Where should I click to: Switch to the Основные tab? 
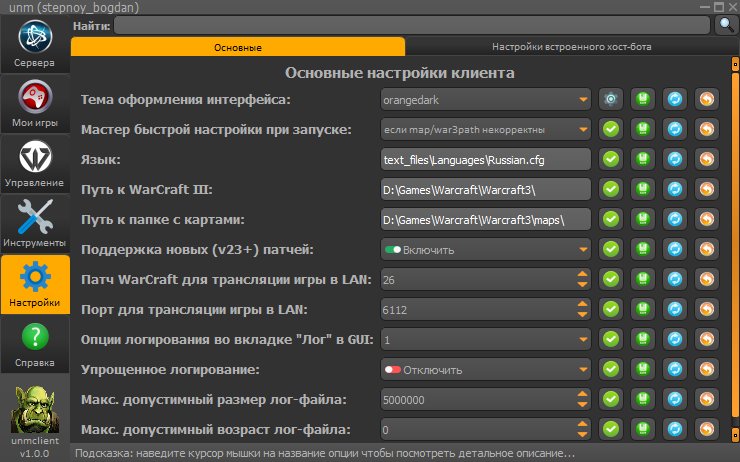click(x=238, y=47)
